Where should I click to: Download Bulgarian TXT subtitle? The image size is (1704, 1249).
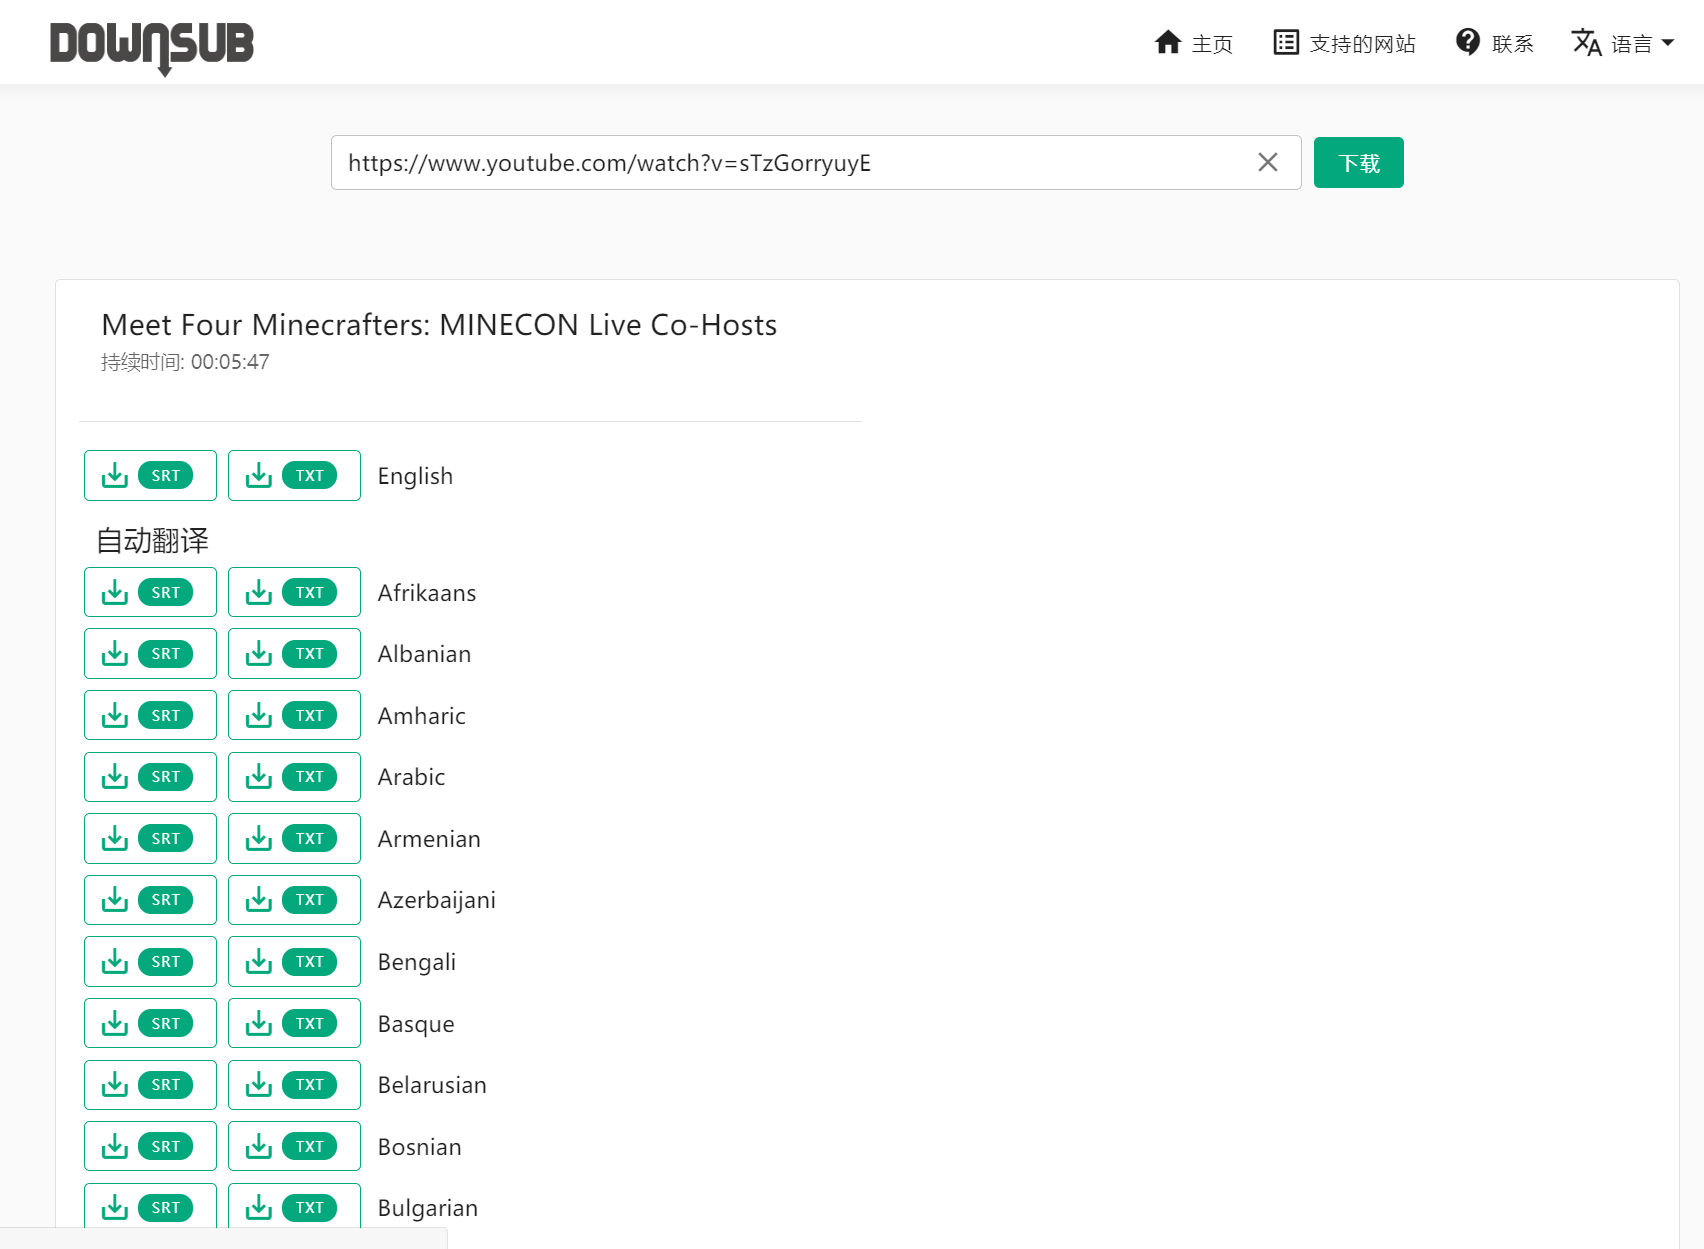[294, 1208]
